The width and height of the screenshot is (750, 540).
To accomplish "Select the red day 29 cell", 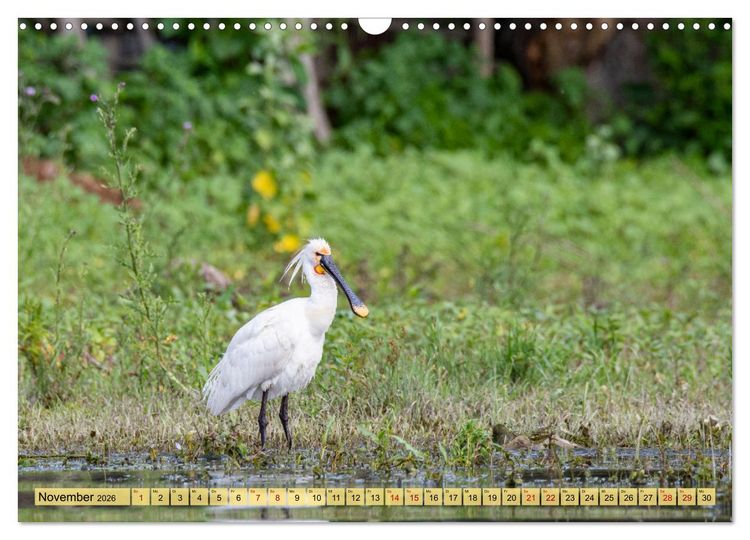I will click(x=687, y=497).
